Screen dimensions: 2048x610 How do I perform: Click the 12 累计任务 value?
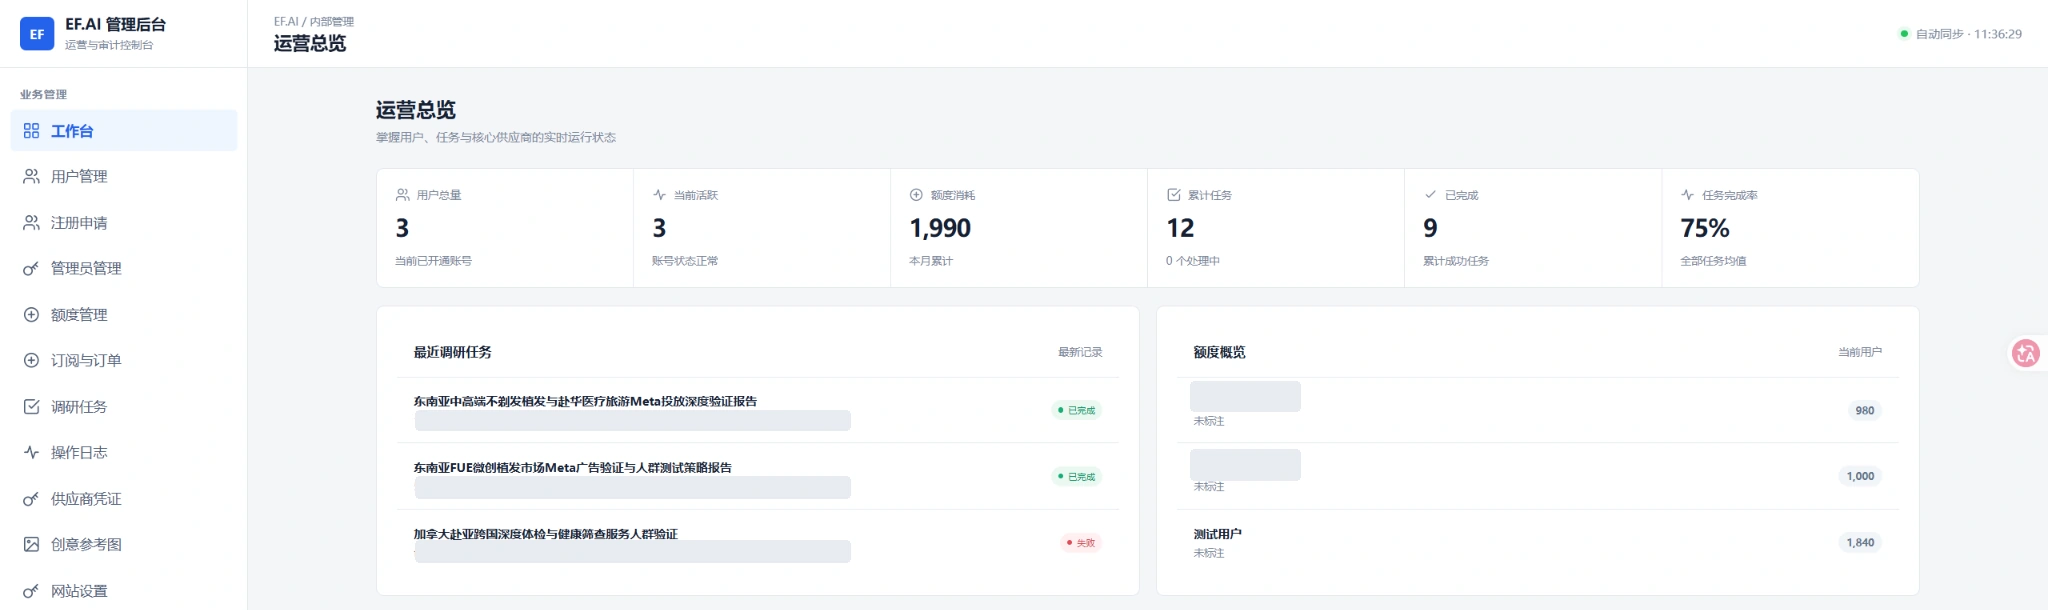click(x=1181, y=229)
